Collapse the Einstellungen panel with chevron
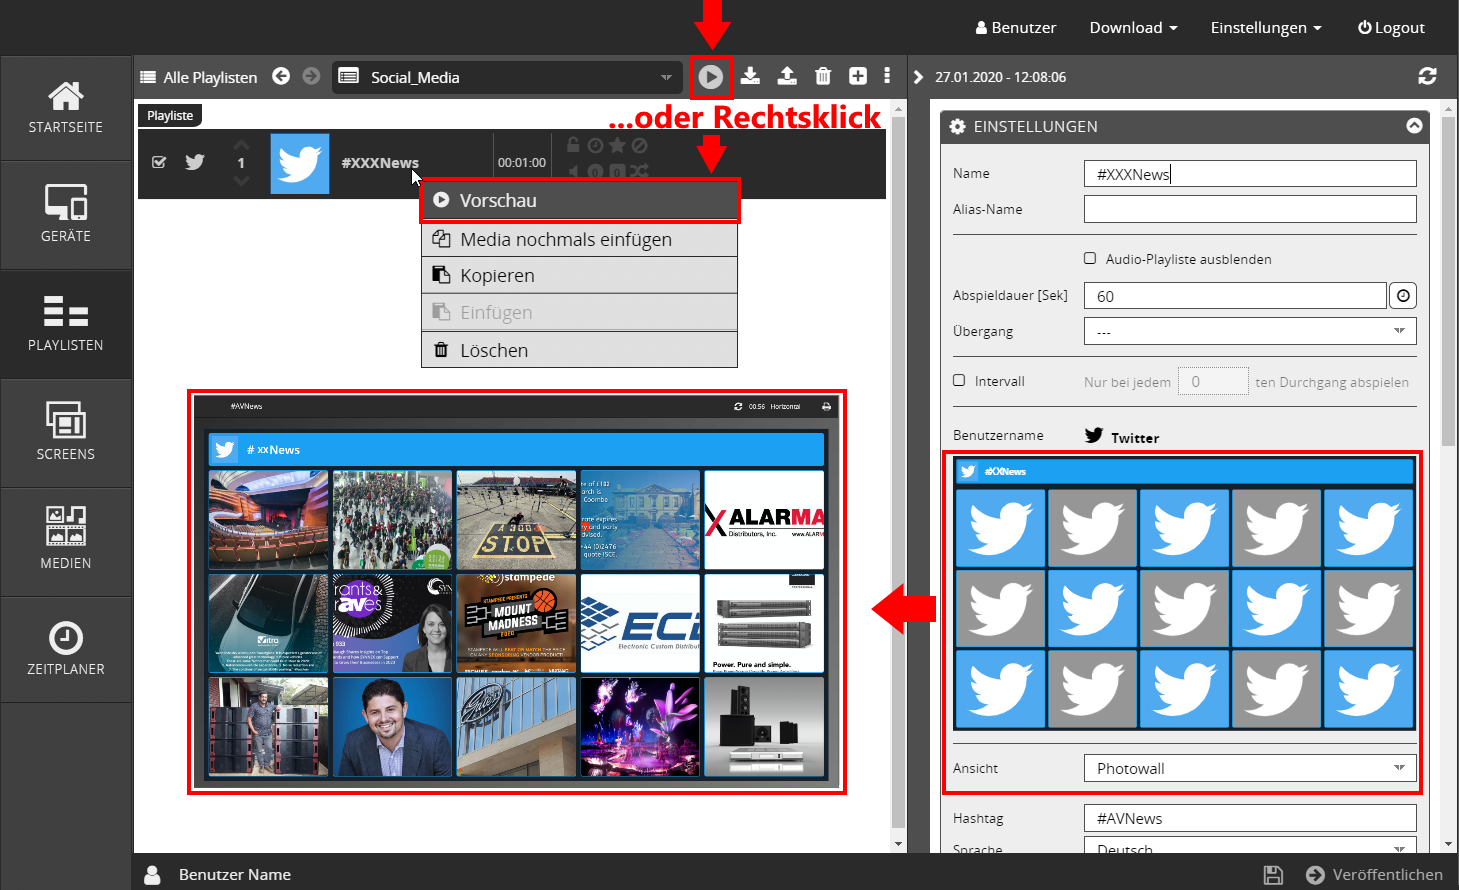1459x890 pixels. 1414,126
